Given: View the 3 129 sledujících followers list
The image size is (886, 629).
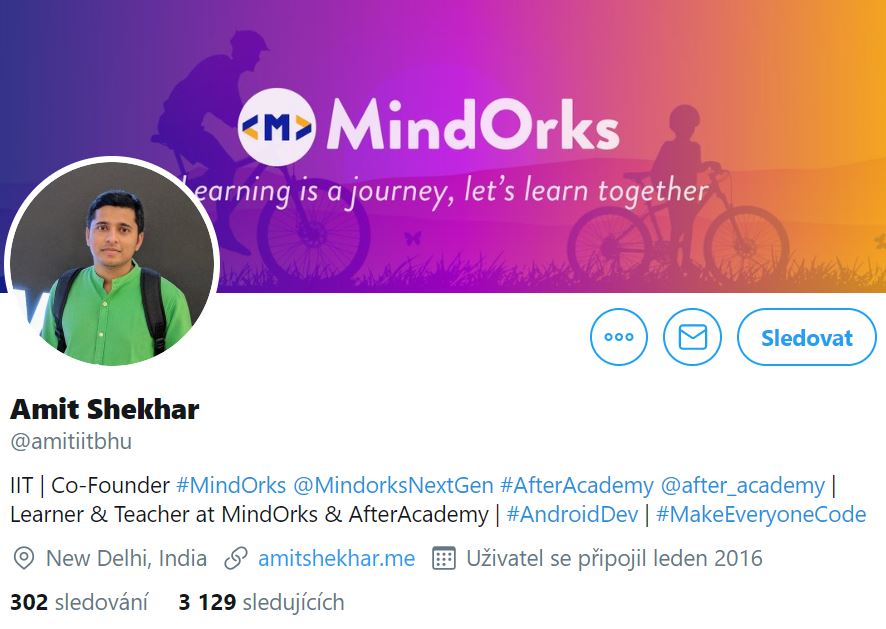Looking at the screenshot, I should (261, 602).
